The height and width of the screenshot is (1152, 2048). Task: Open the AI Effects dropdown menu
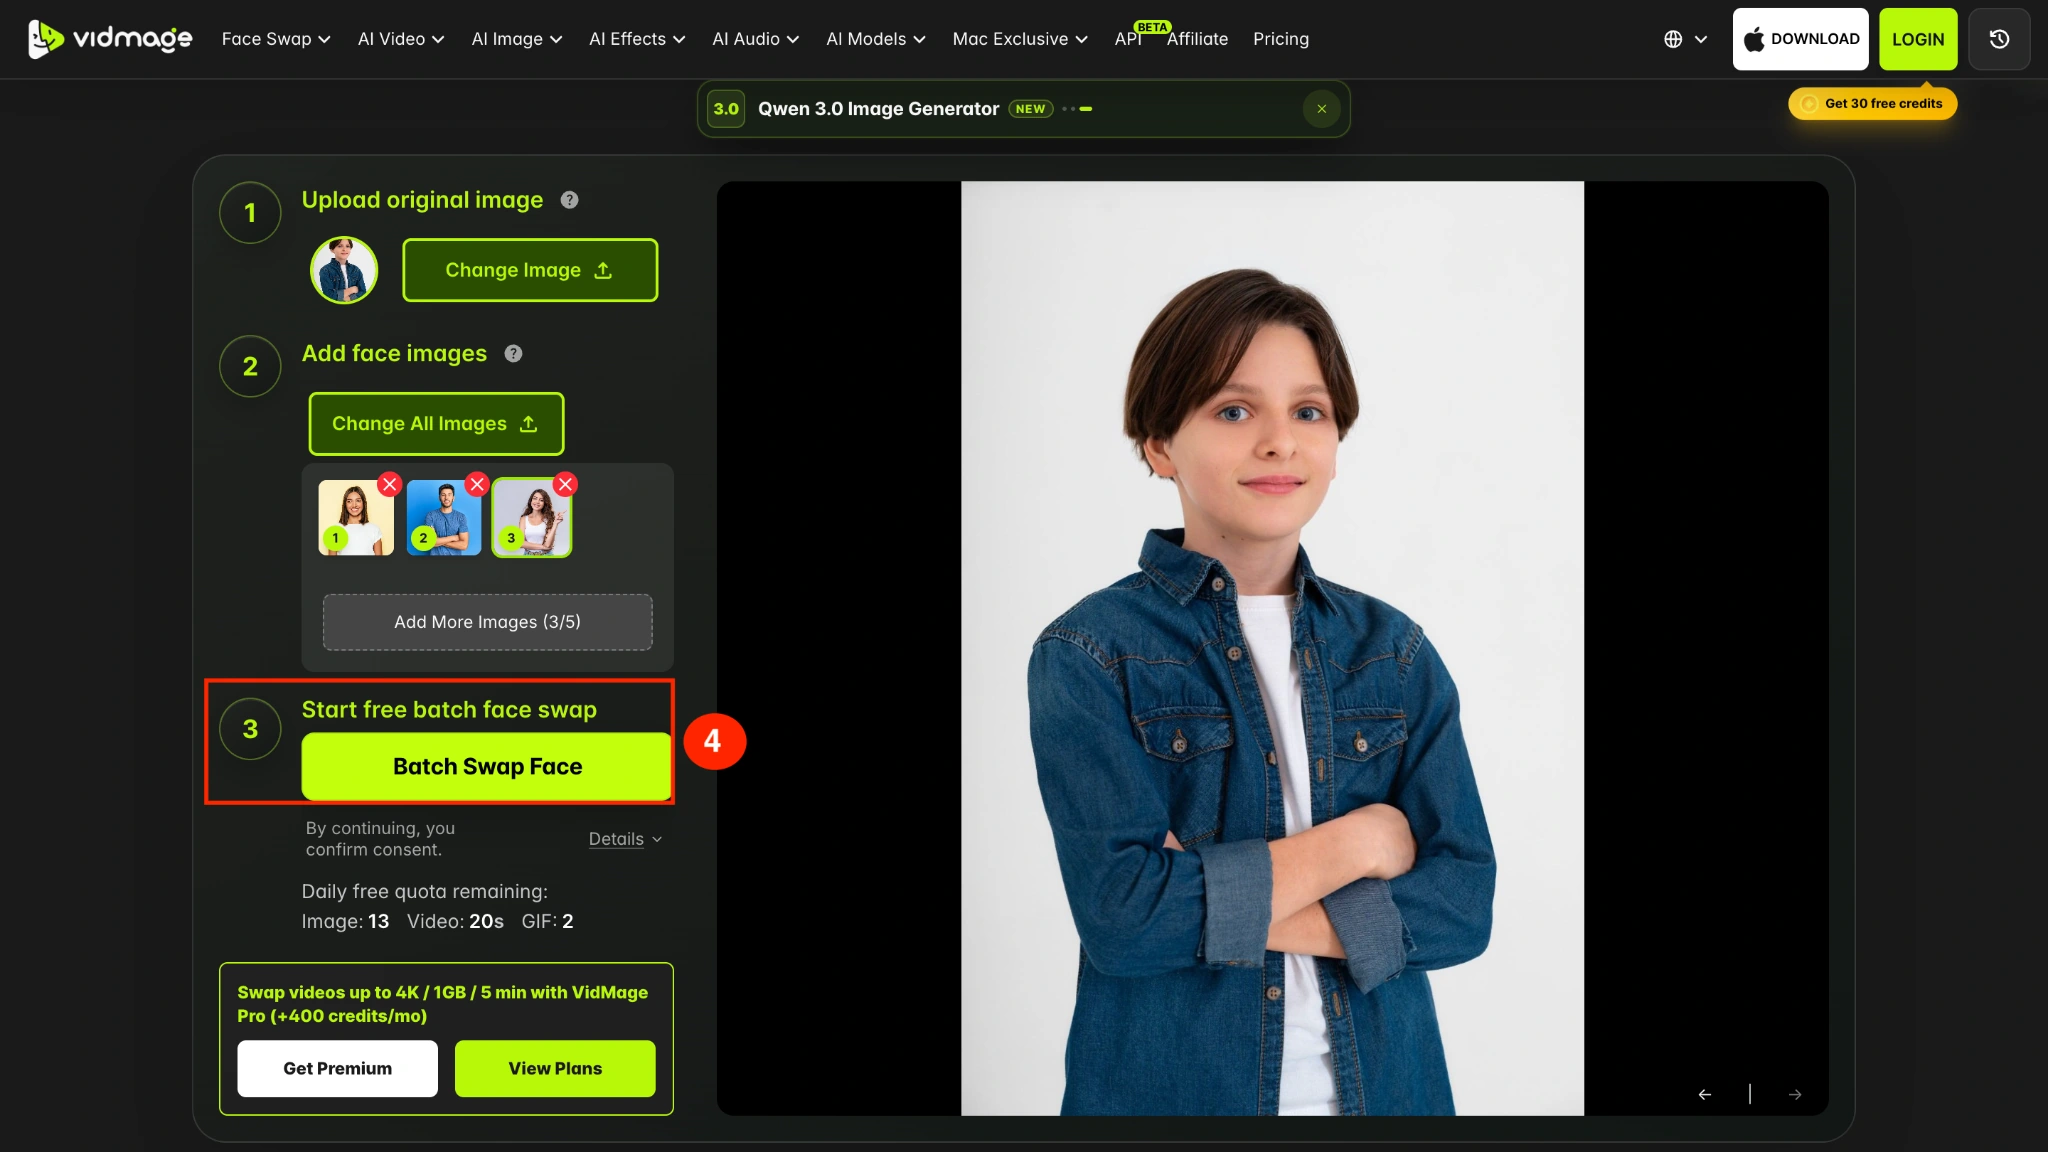(637, 39)
